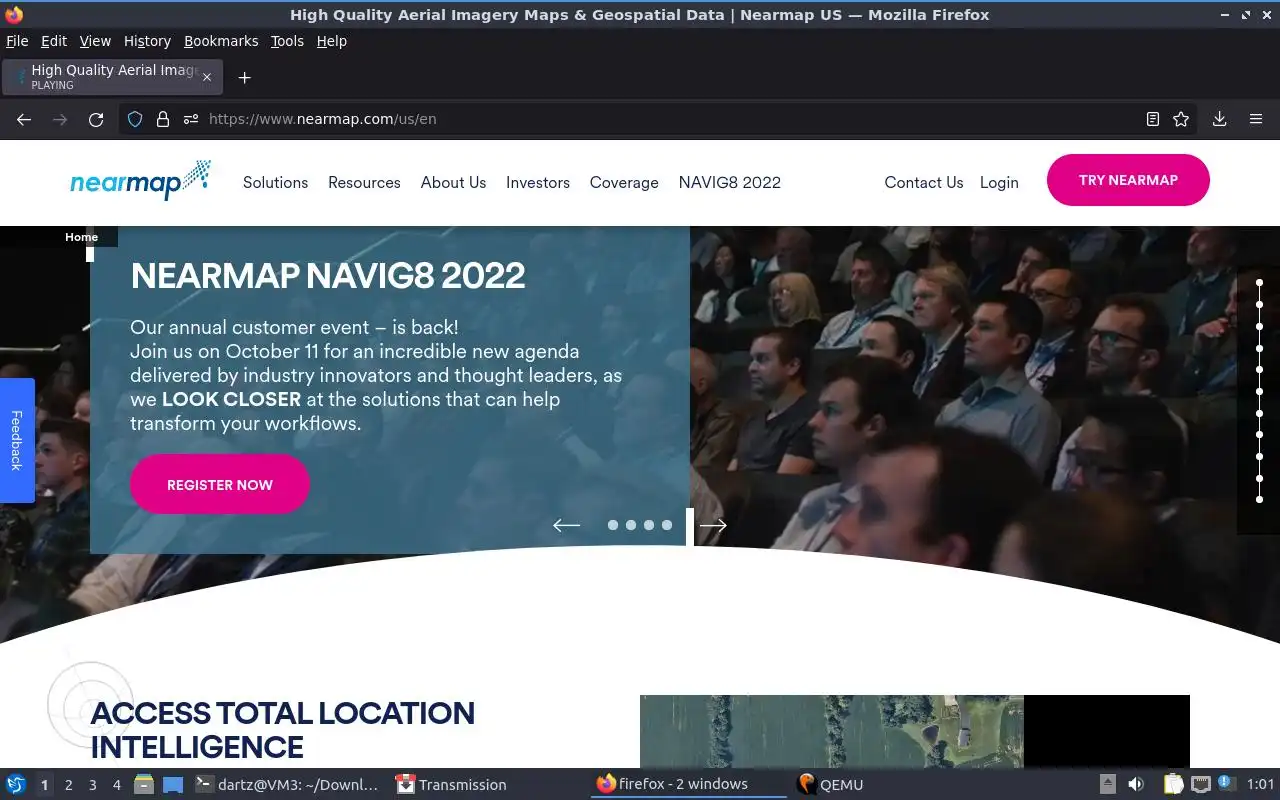Switch to terminal dartz@VM3 window
This screenshot has height=800, width=1280.
click(x=286, y=785)
